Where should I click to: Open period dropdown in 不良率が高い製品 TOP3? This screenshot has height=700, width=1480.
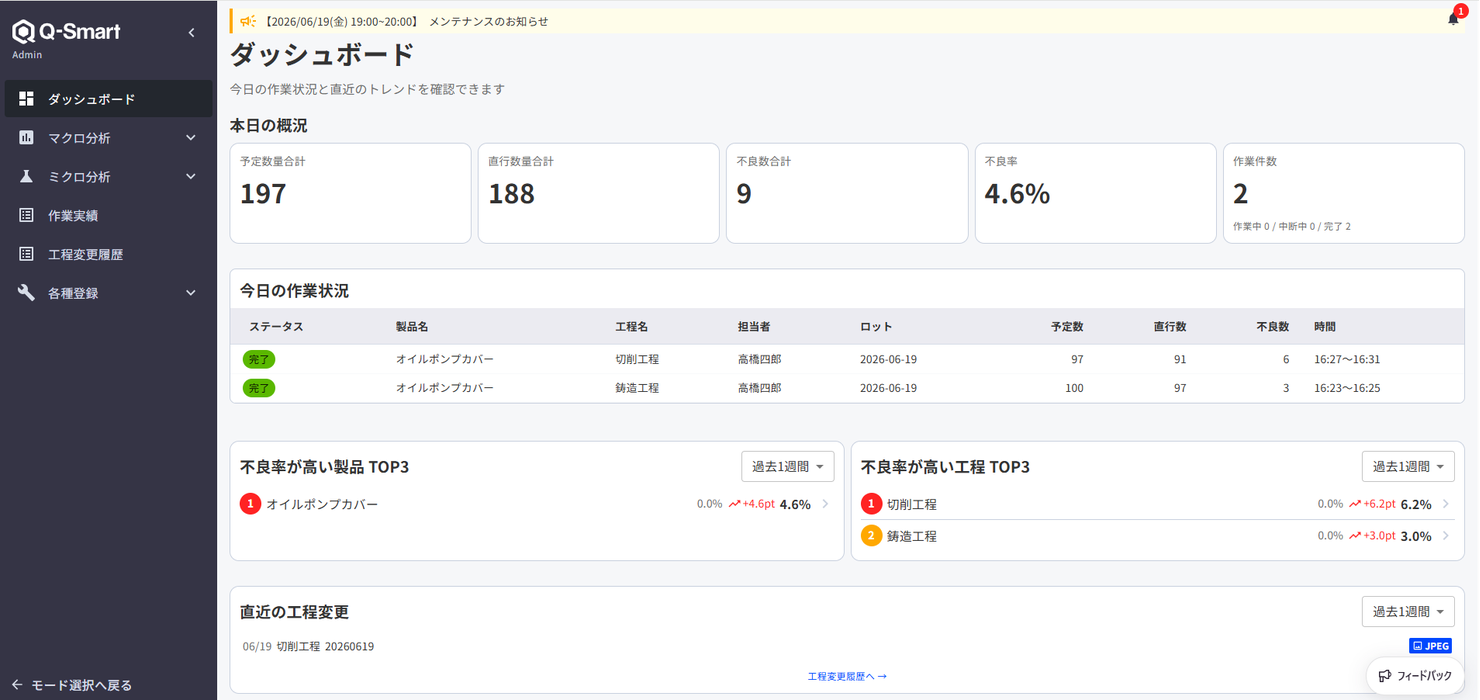[x=788, y=467]
